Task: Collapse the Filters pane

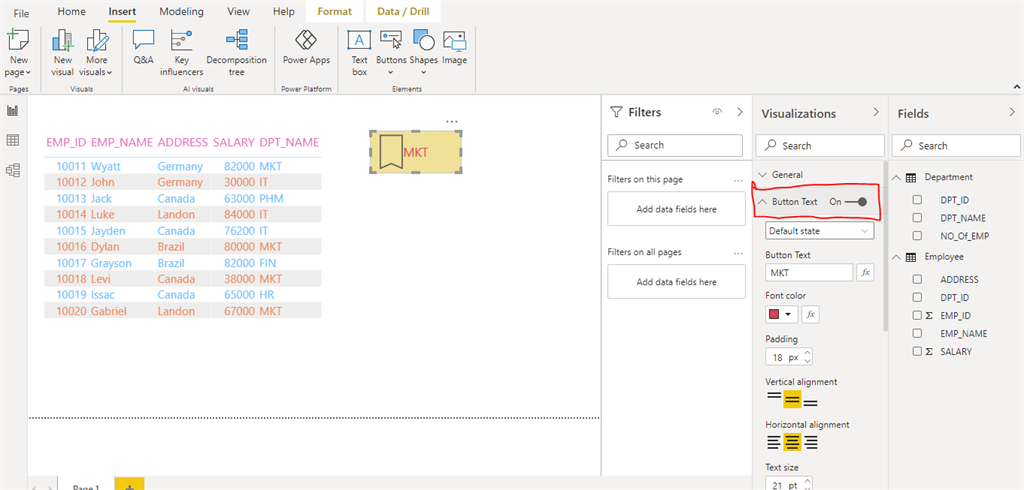Action: (740, 112)
